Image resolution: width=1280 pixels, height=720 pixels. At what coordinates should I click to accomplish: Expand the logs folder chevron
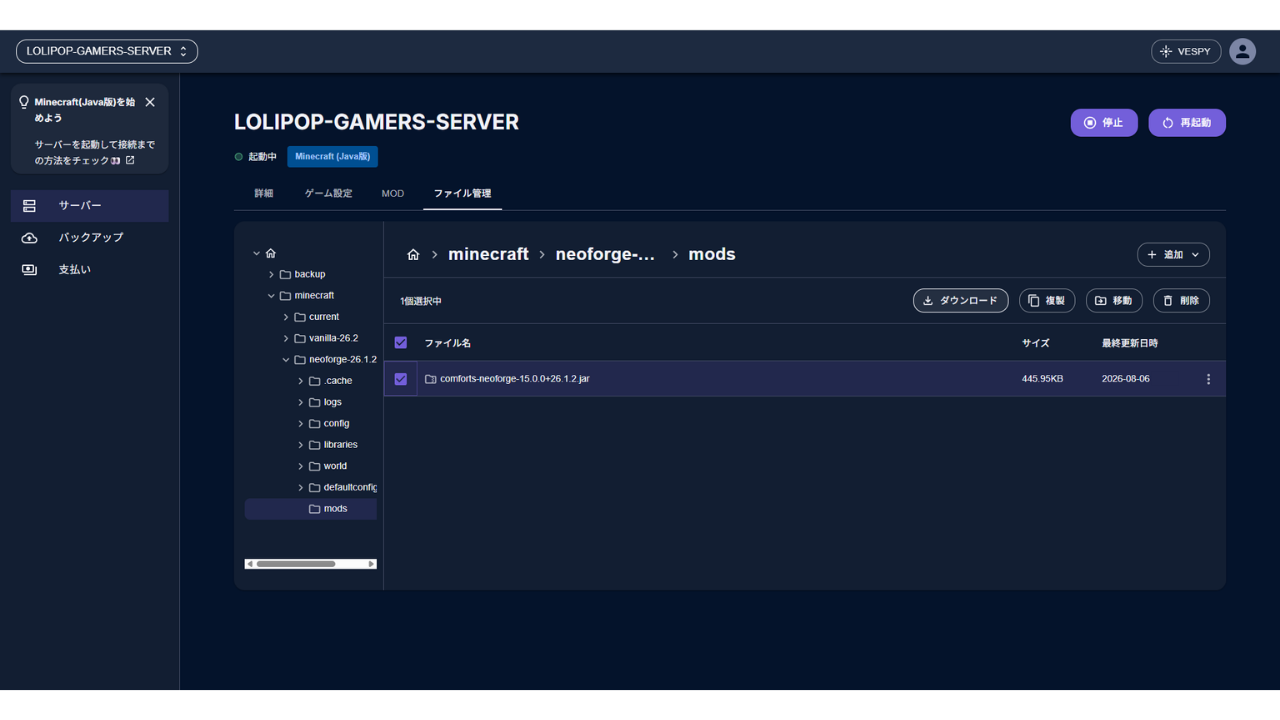pos(301,402)
